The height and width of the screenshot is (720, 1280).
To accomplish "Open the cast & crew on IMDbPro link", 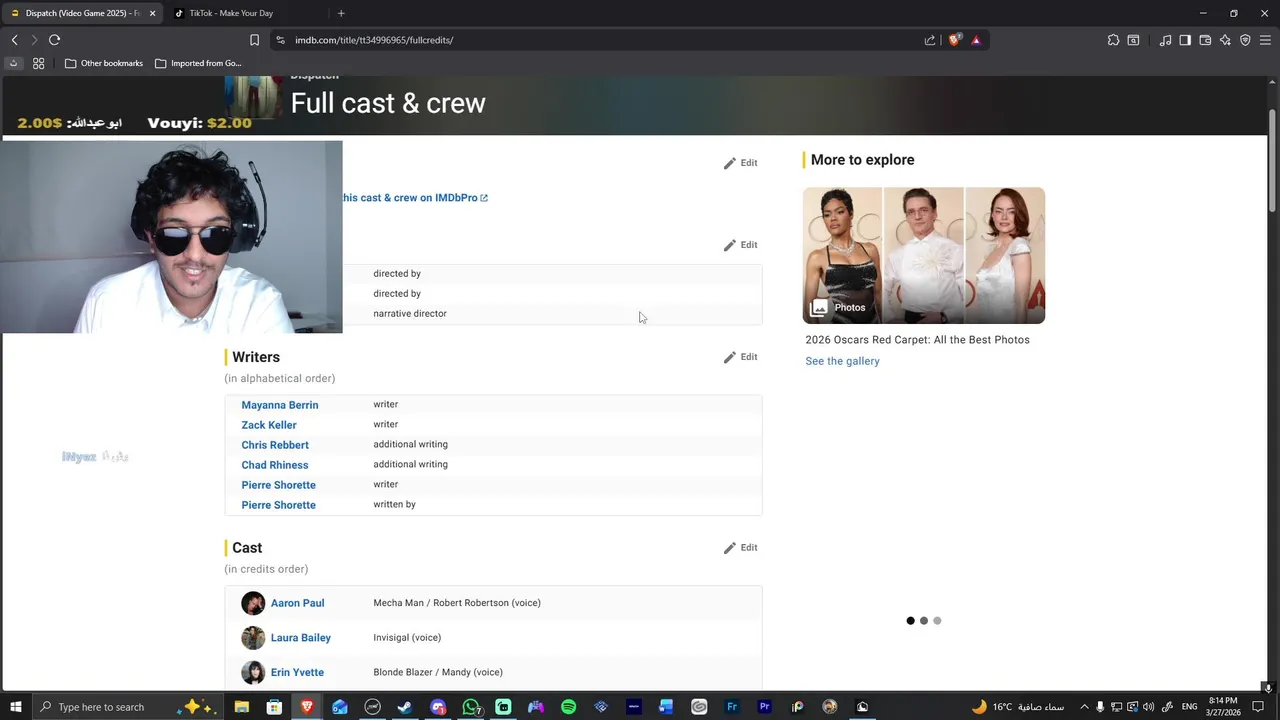I will click(415, 198).
